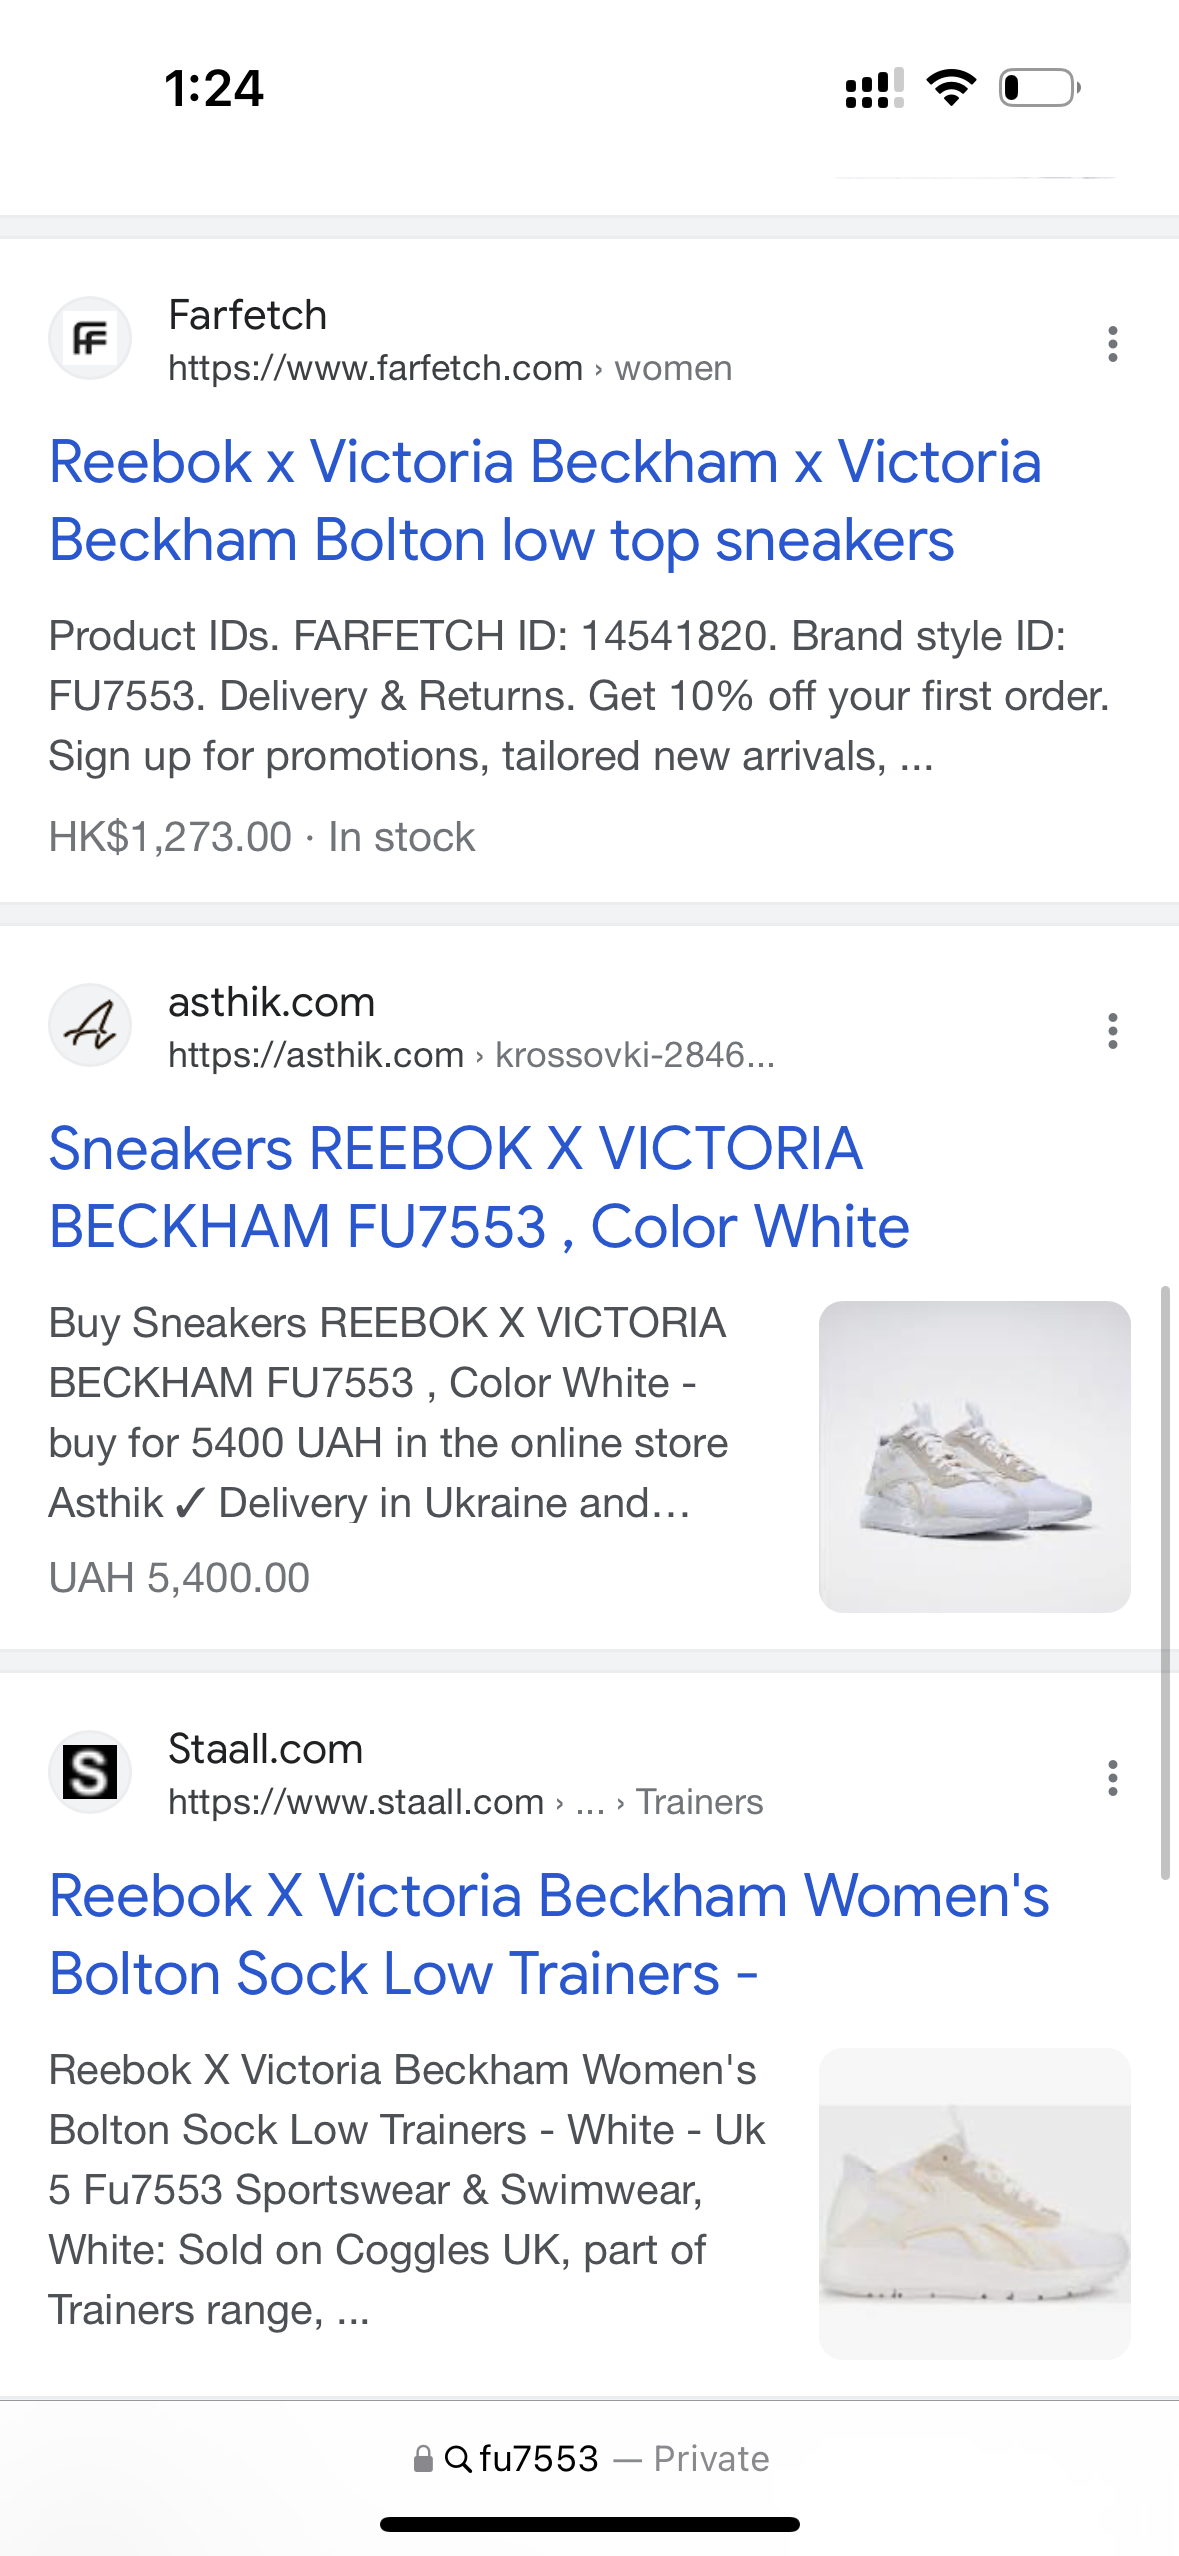Open the asthik Sneakers FU7553 Color White link
Screen dimensions: 1179x2556
(478, 1187)
